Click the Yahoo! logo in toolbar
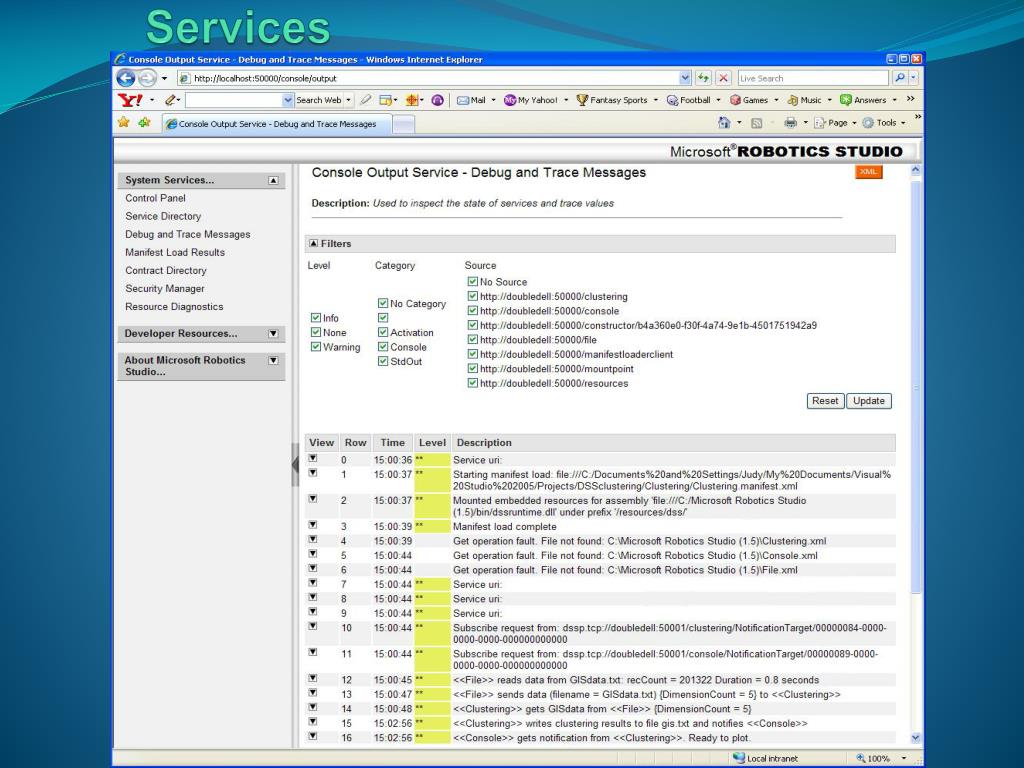Image resolution: width=1024 pixels, height=768 pixels. tap(130, 100)
